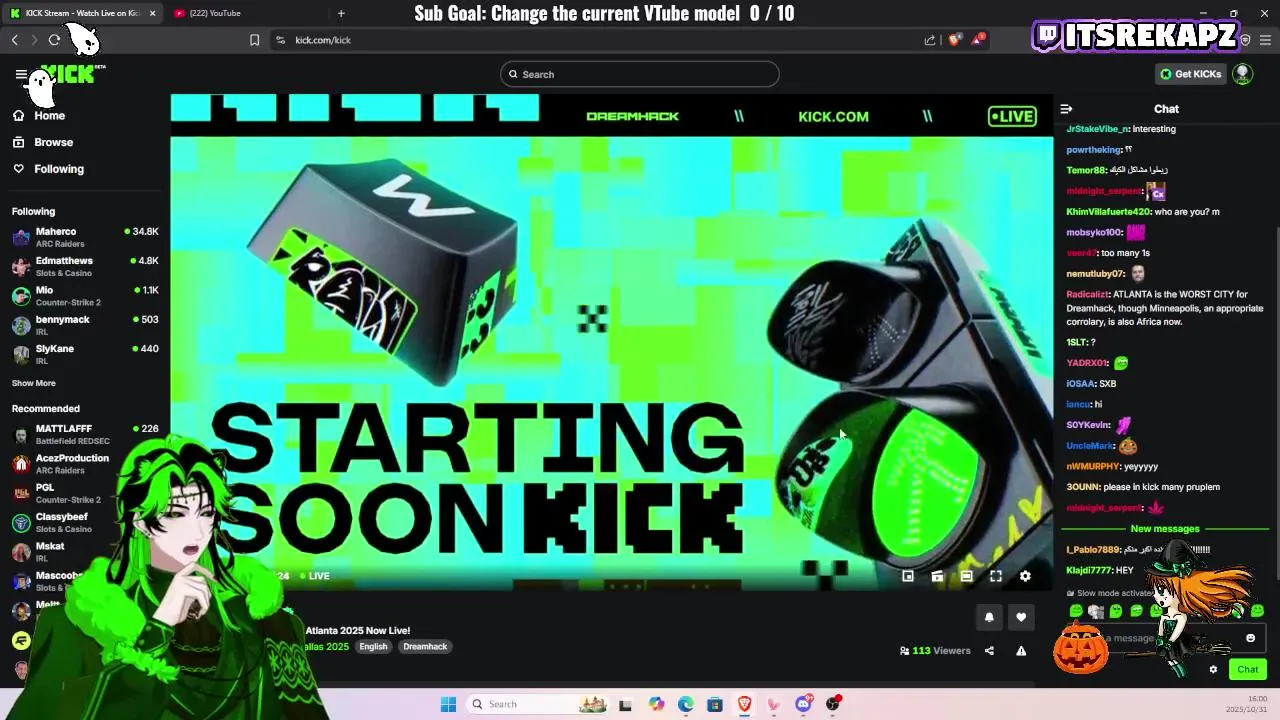The height and width of the screenshot is (720, 1280).
Task: Bookmark this page icon
Action: point(254,40)
